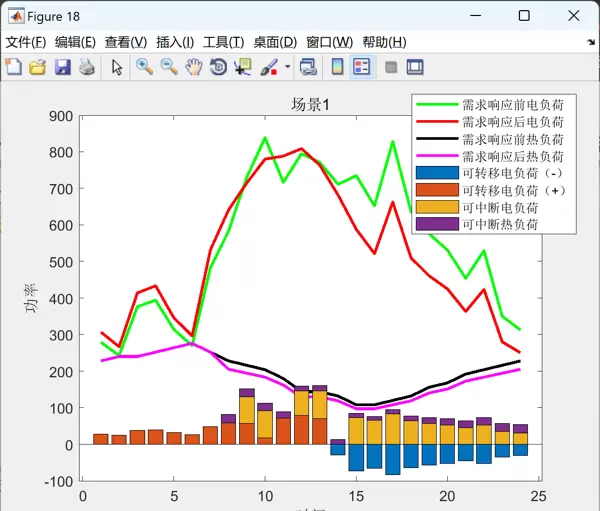Click the plot title 场景1
This screenshot has height=511, width=600.
pos(310,104)
